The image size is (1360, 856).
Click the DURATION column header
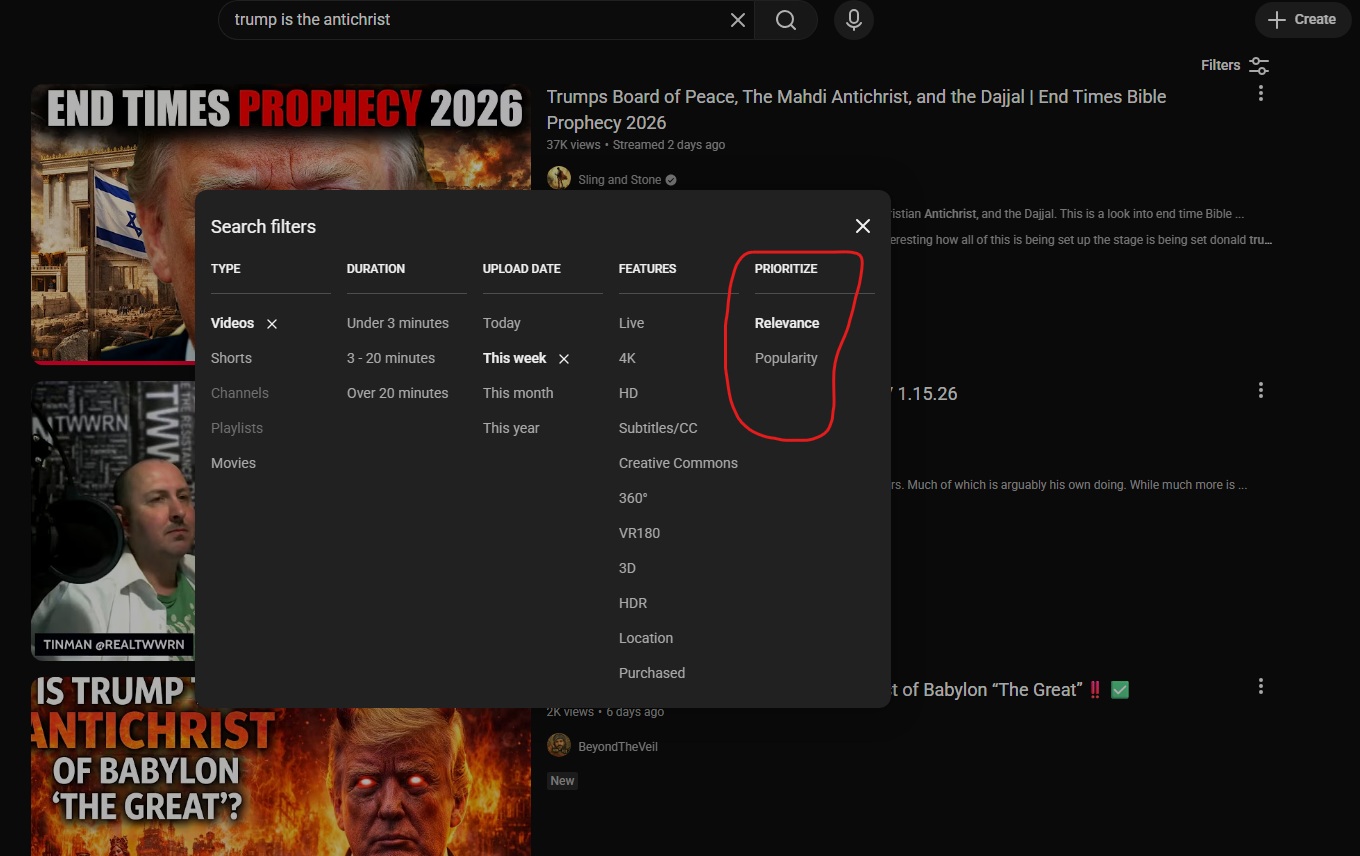click(376, 268)
